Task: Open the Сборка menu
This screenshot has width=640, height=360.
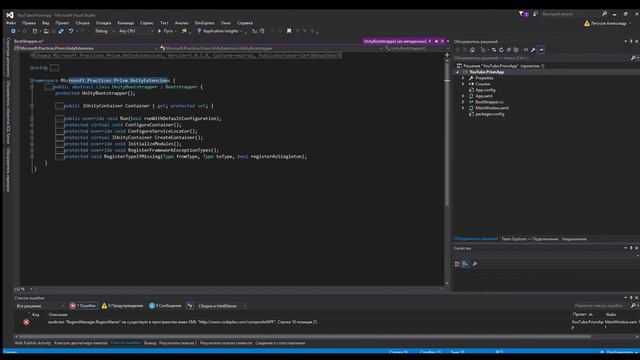Action: click(82, 23)
